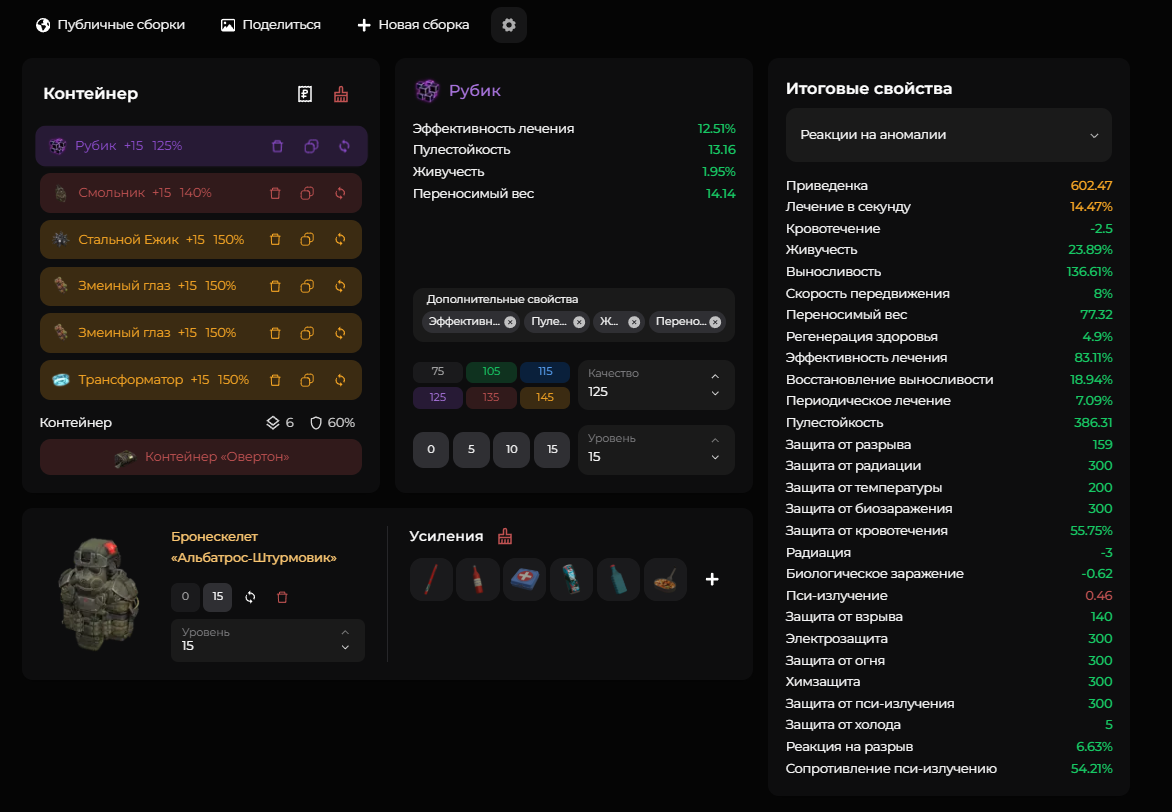Click the Качество input field

[x=656, y=385]
